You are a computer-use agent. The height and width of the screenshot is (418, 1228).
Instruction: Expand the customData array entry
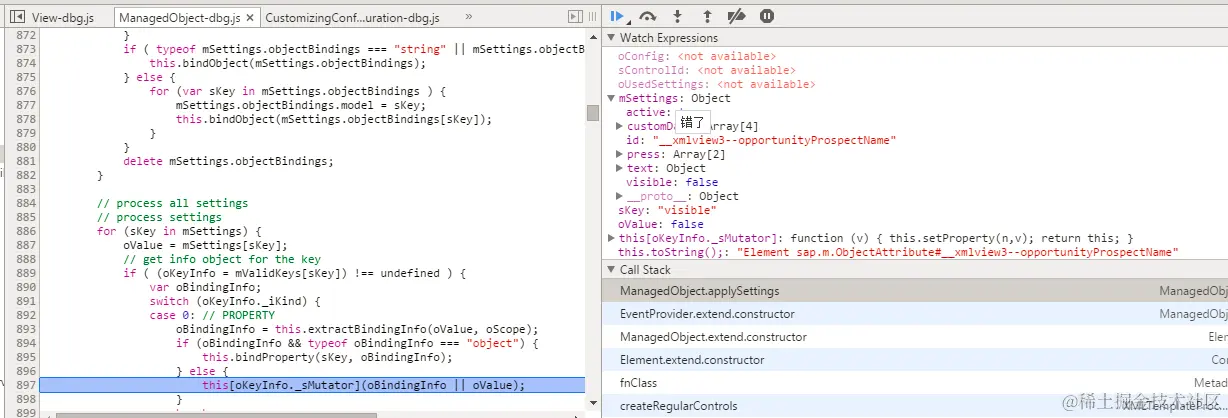pos(620,126)
